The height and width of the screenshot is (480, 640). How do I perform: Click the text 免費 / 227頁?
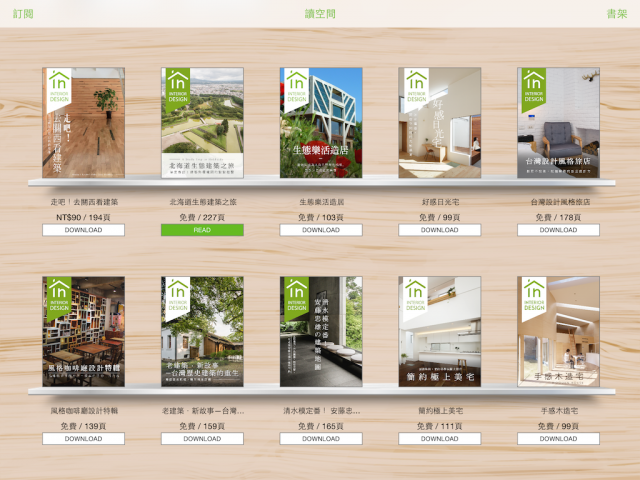coord(202,217)
